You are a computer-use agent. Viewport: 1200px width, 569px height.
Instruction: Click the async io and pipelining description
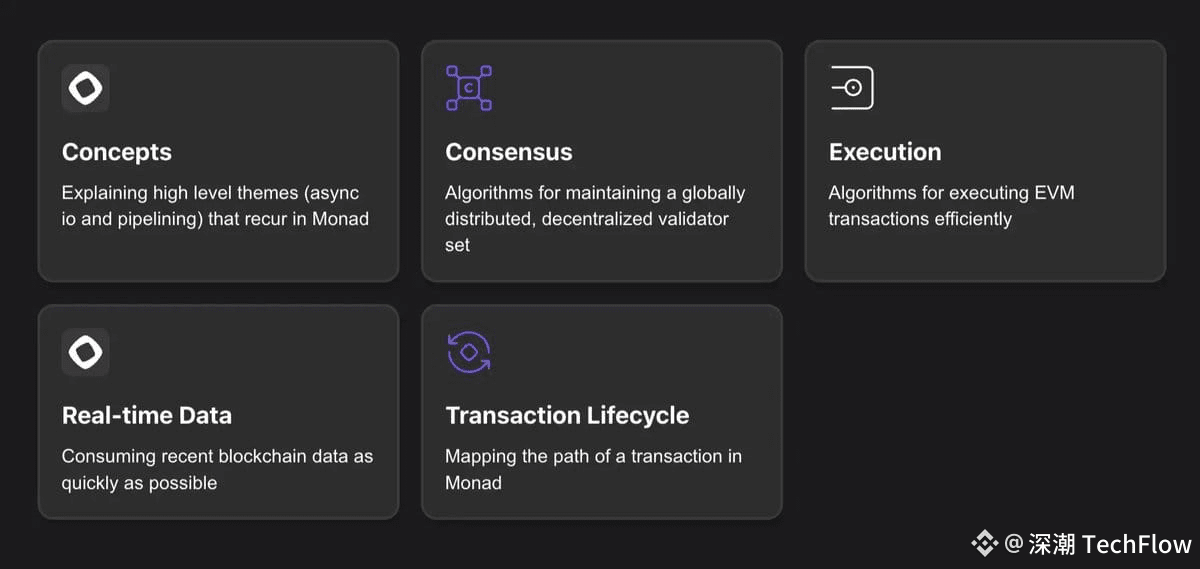[215, 206]
